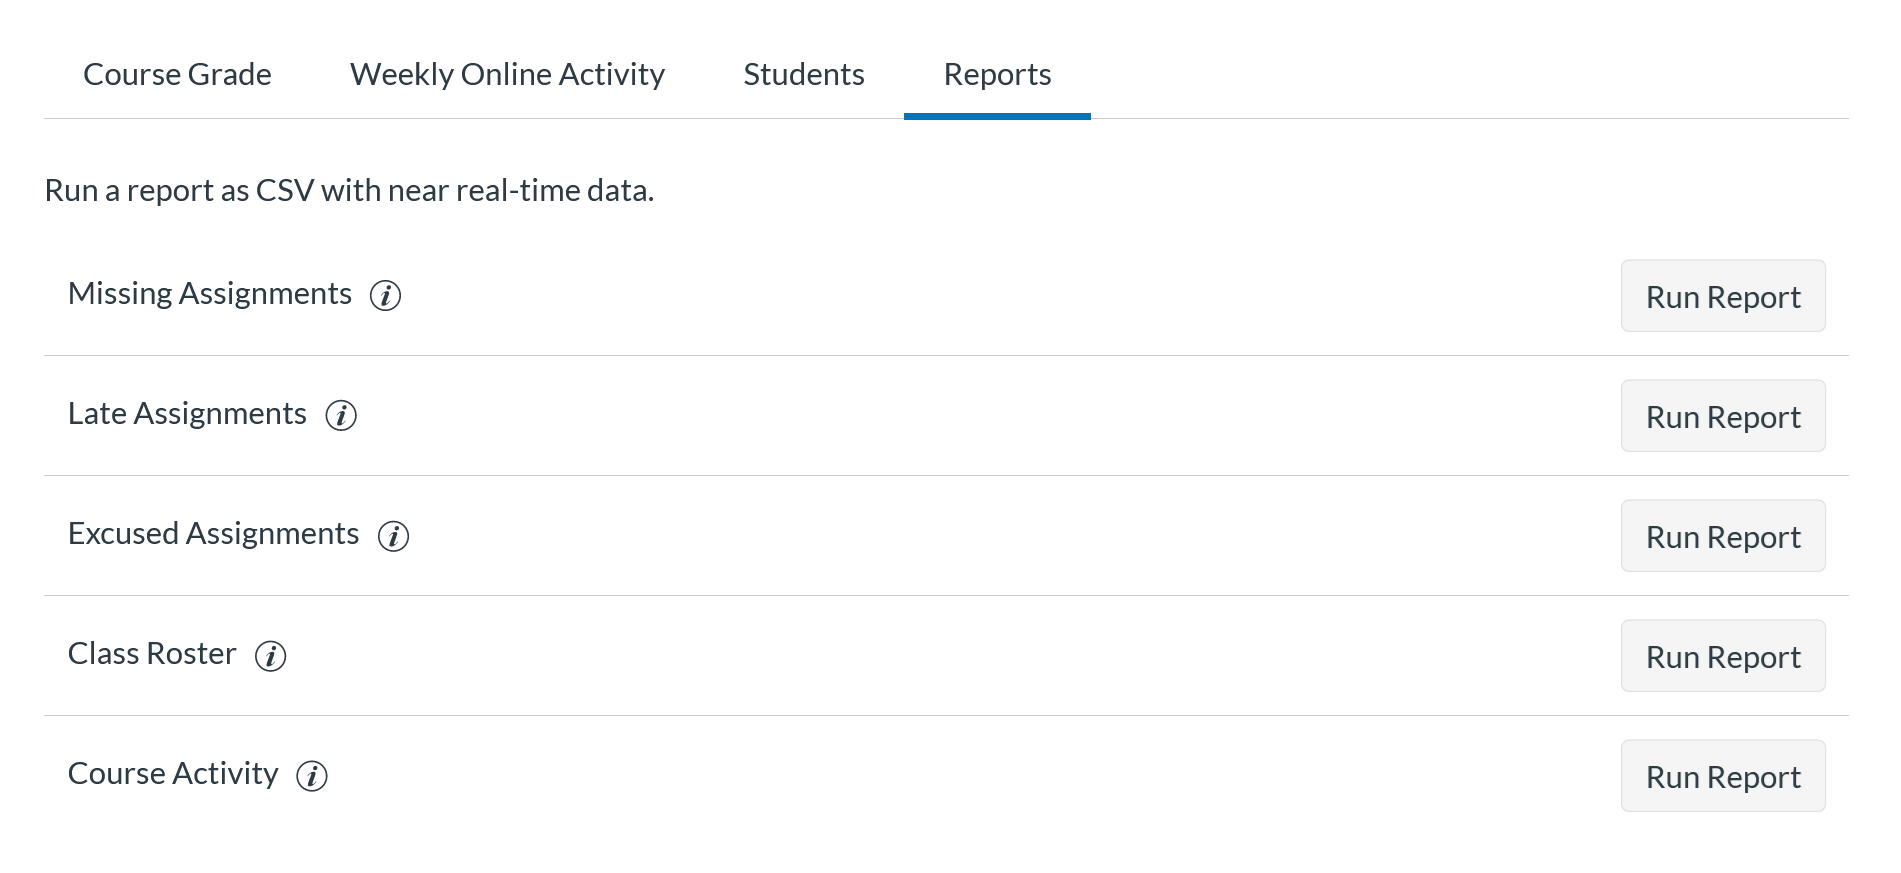This screenshot has height=873, width=1901.
Task: Run the Late Assignments report
Action: [x=1722, y=417]
